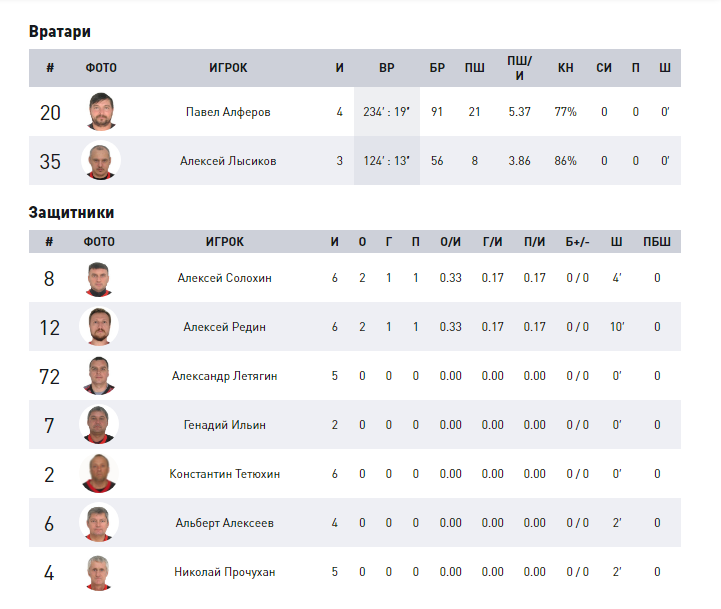Viewport: 721px width, 609px height.
Task: Go to Алексей Солохин's profile
Action: [224, 278]
